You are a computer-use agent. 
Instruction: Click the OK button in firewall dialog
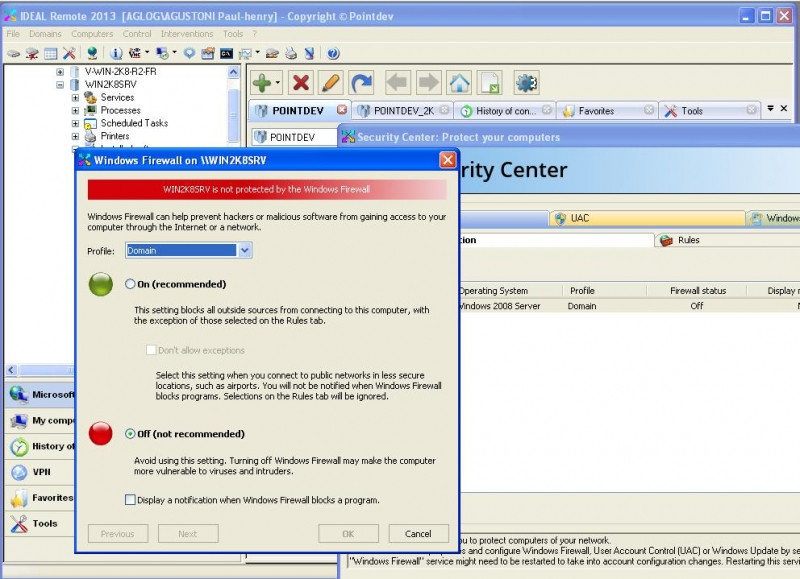point(348,534)
